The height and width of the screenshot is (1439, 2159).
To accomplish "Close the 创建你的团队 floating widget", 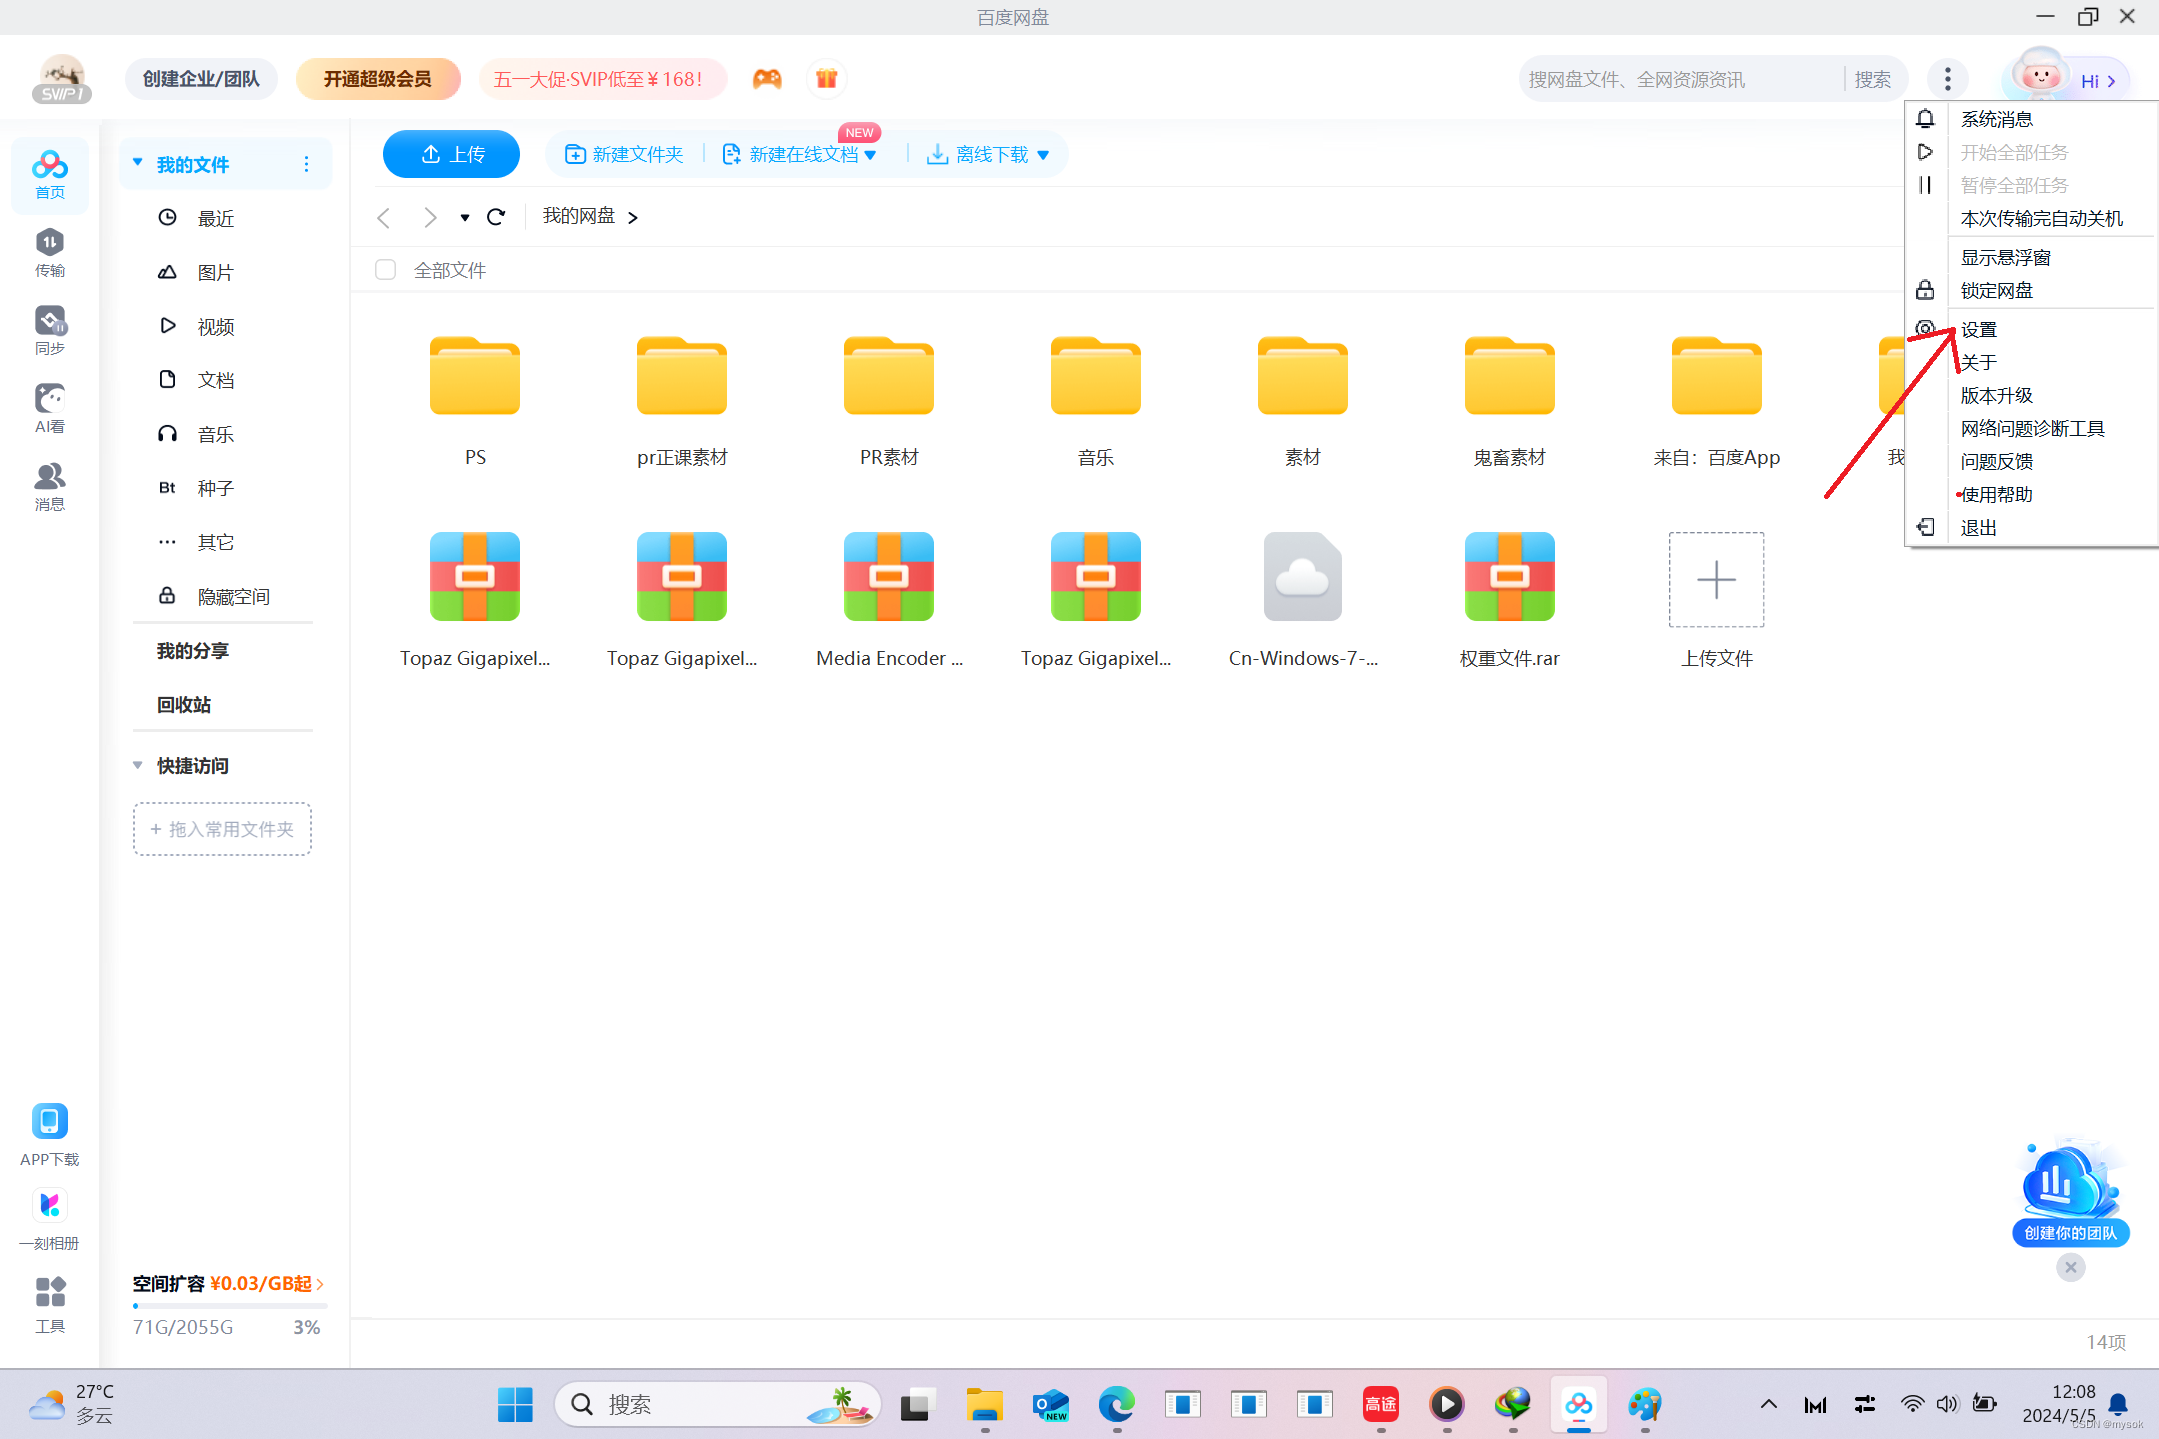I will pos(2071,1267).
